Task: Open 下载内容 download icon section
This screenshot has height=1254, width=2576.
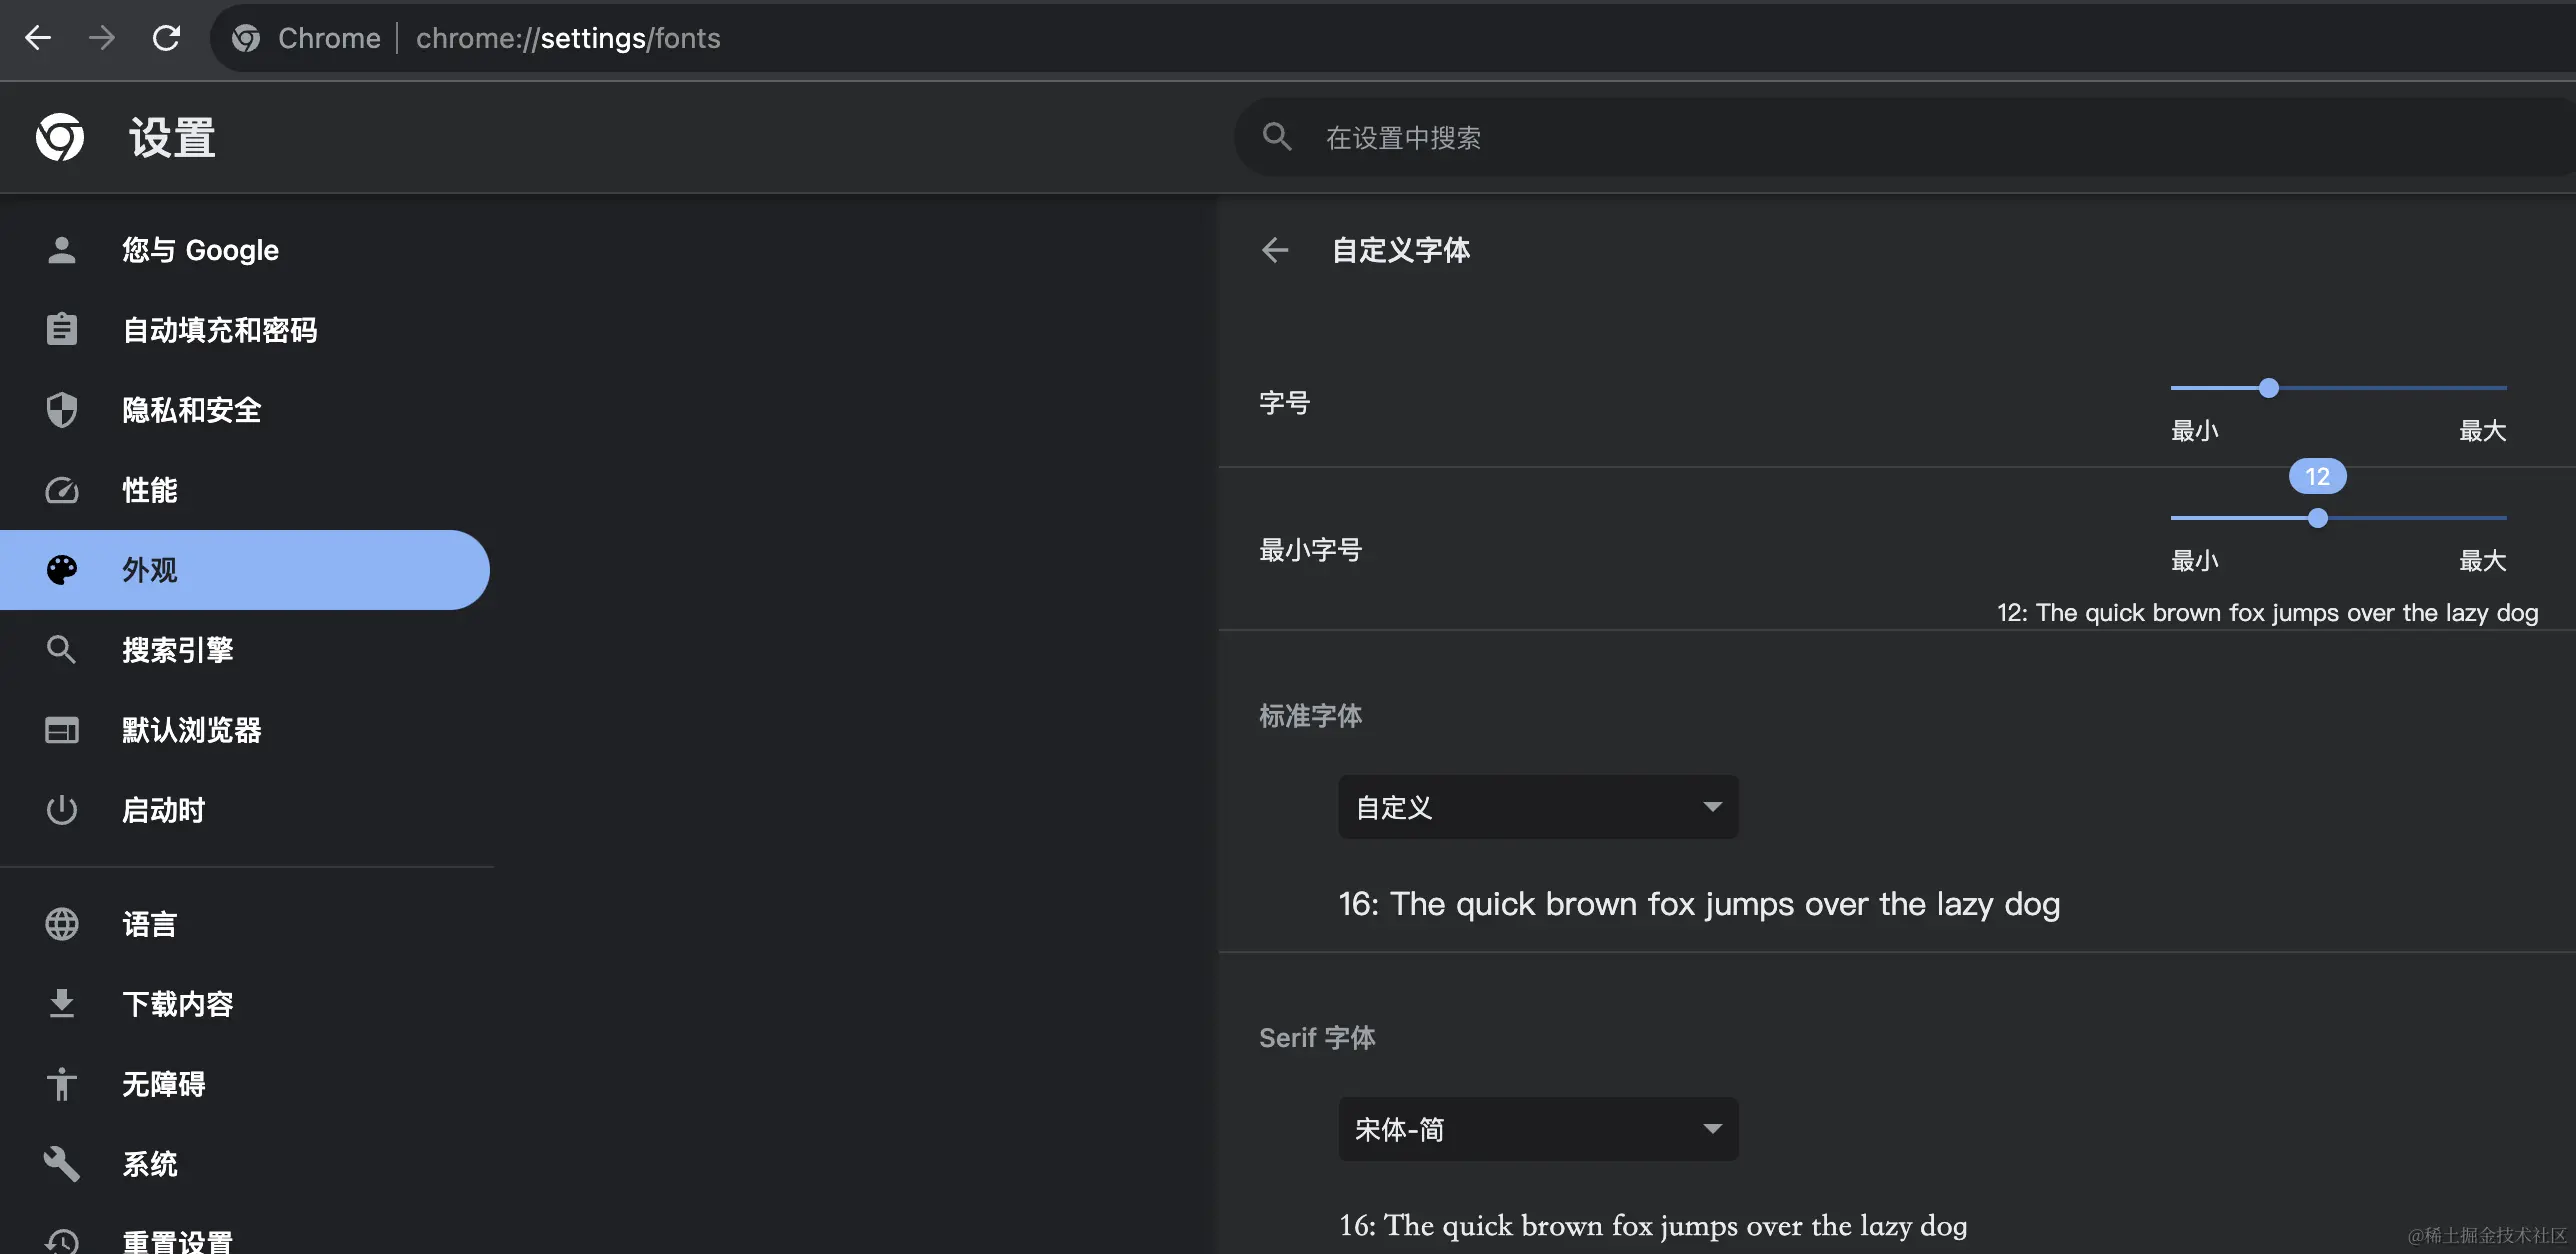Action: (x=62, y=1004)
